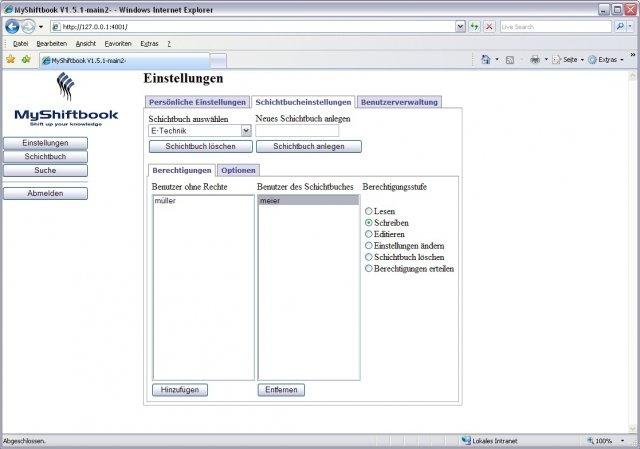This screenshot has width=640, height=449.
Task: Click the Print icon in command bar
Action: coord(535,60)
